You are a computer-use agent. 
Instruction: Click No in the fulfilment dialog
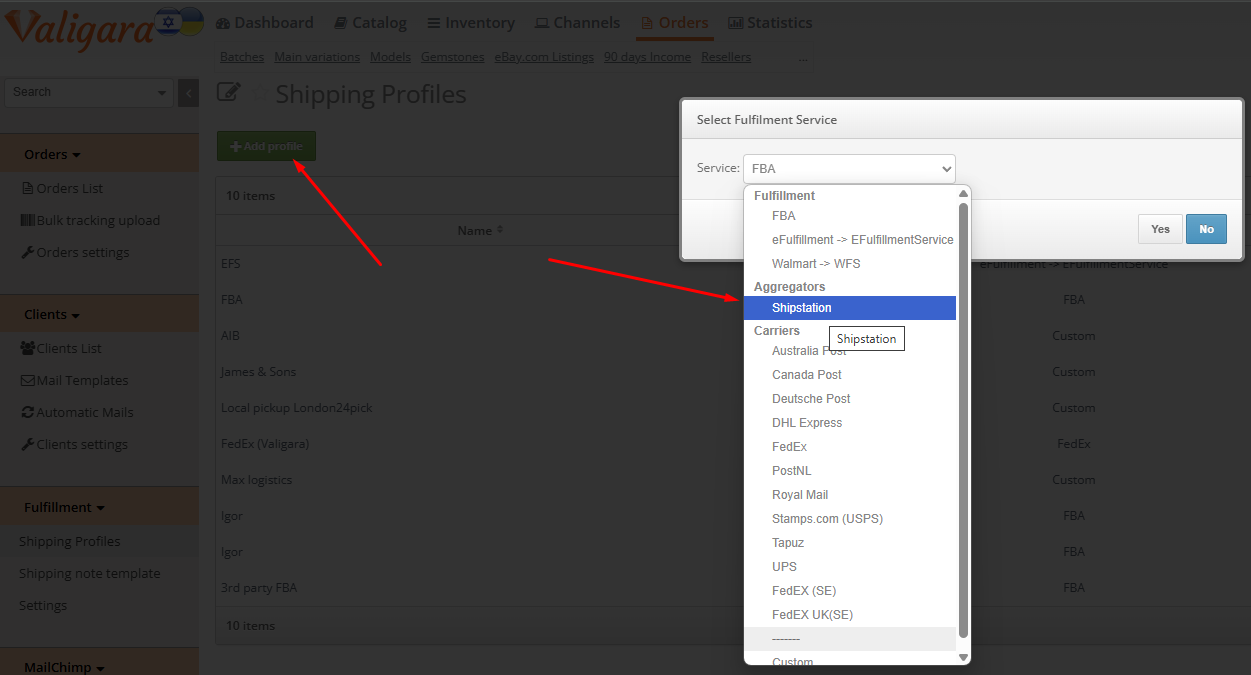point(1206,229)
